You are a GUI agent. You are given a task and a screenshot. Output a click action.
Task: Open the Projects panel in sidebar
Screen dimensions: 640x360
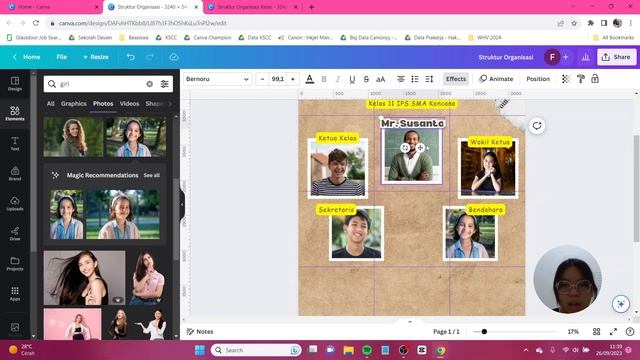tap(15, 264)
